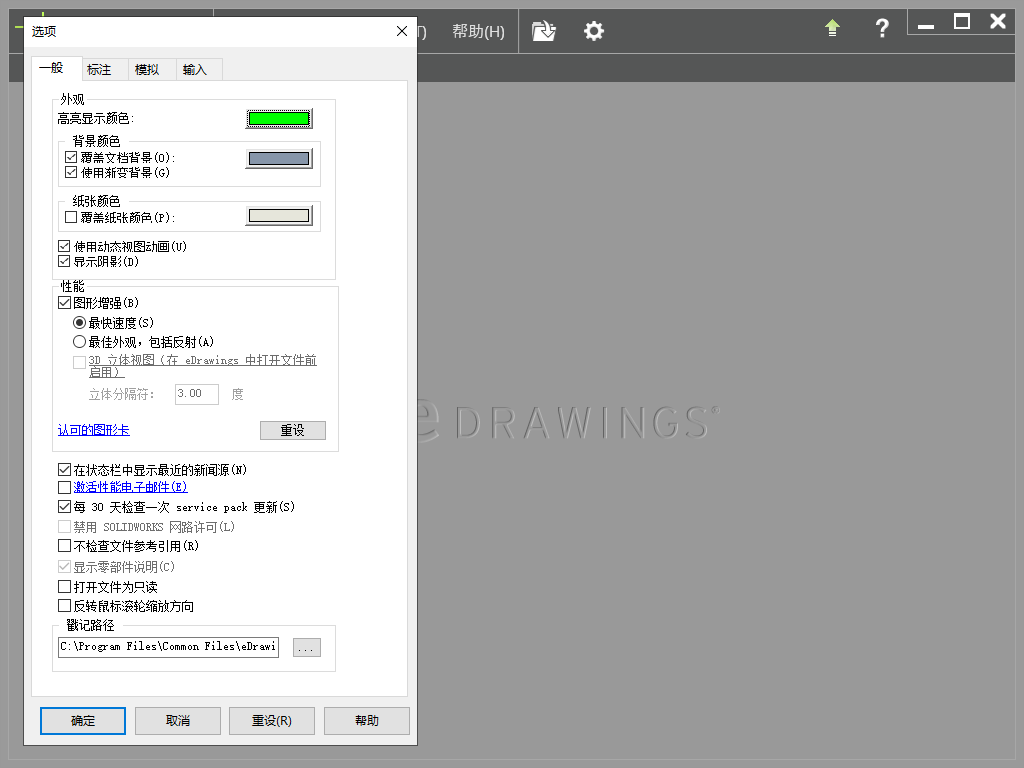The image size is (1024, 768).
Task: Click the browse button beside 戳记路径
Action: coord(306,647)
